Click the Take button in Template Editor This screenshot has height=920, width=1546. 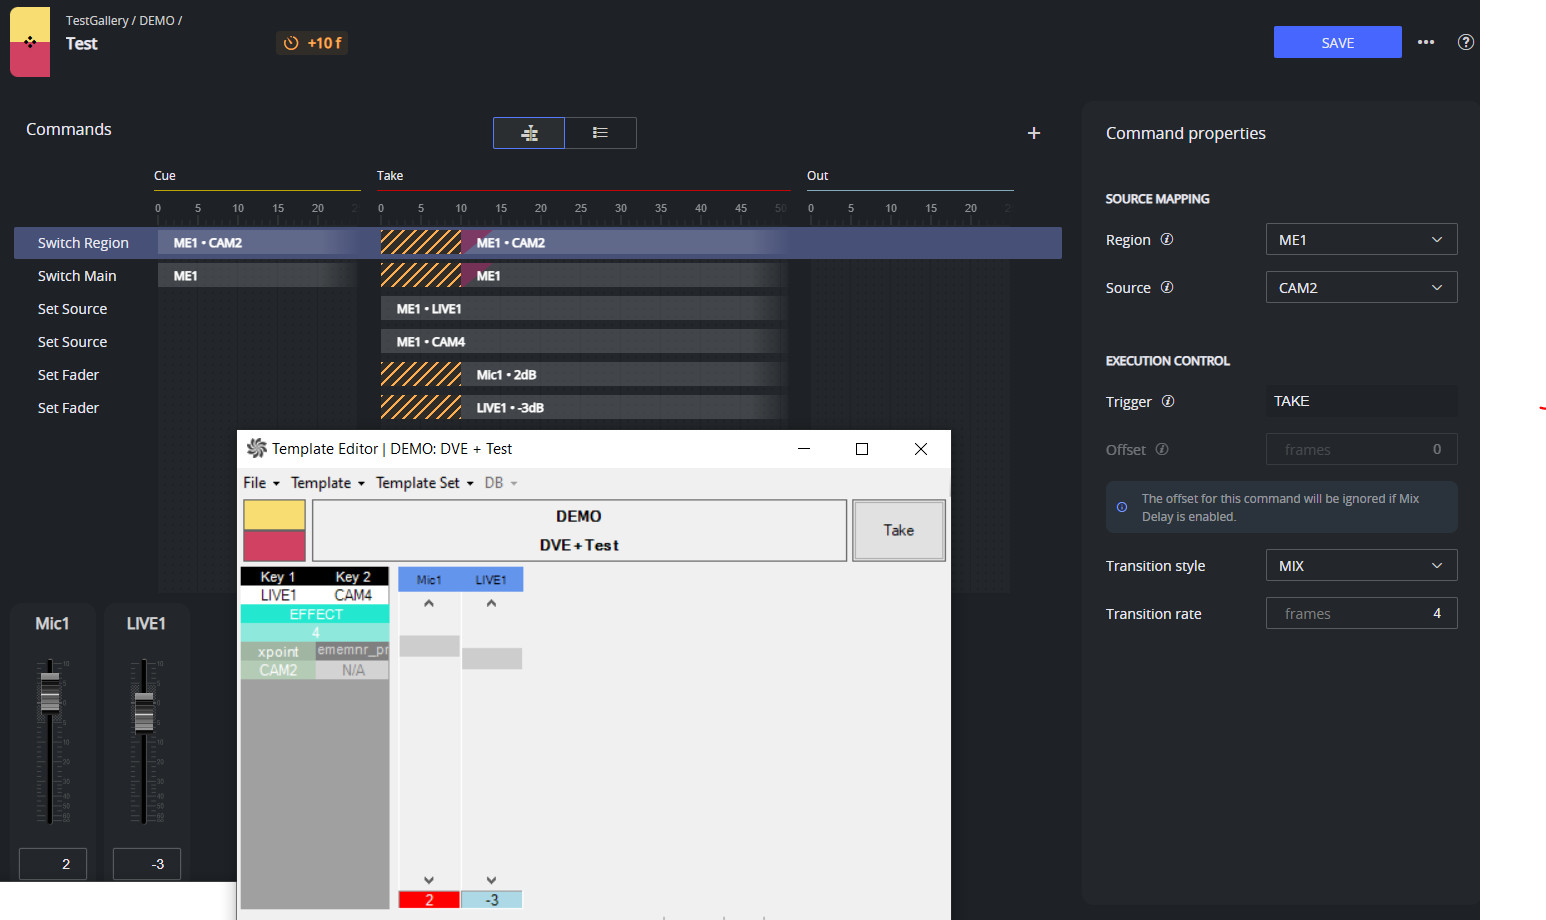click(x=898, y=530)
